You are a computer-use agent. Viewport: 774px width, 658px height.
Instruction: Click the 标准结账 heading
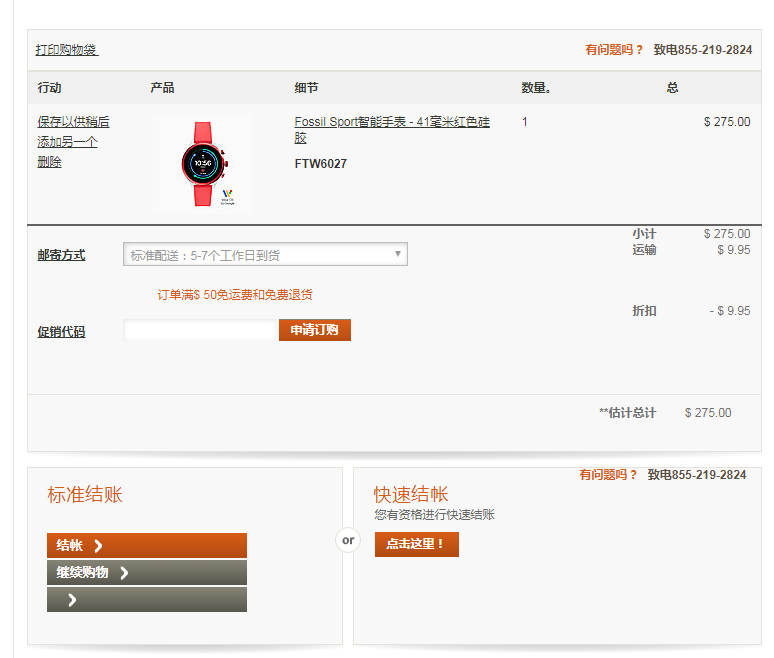[x=85, y=495]
